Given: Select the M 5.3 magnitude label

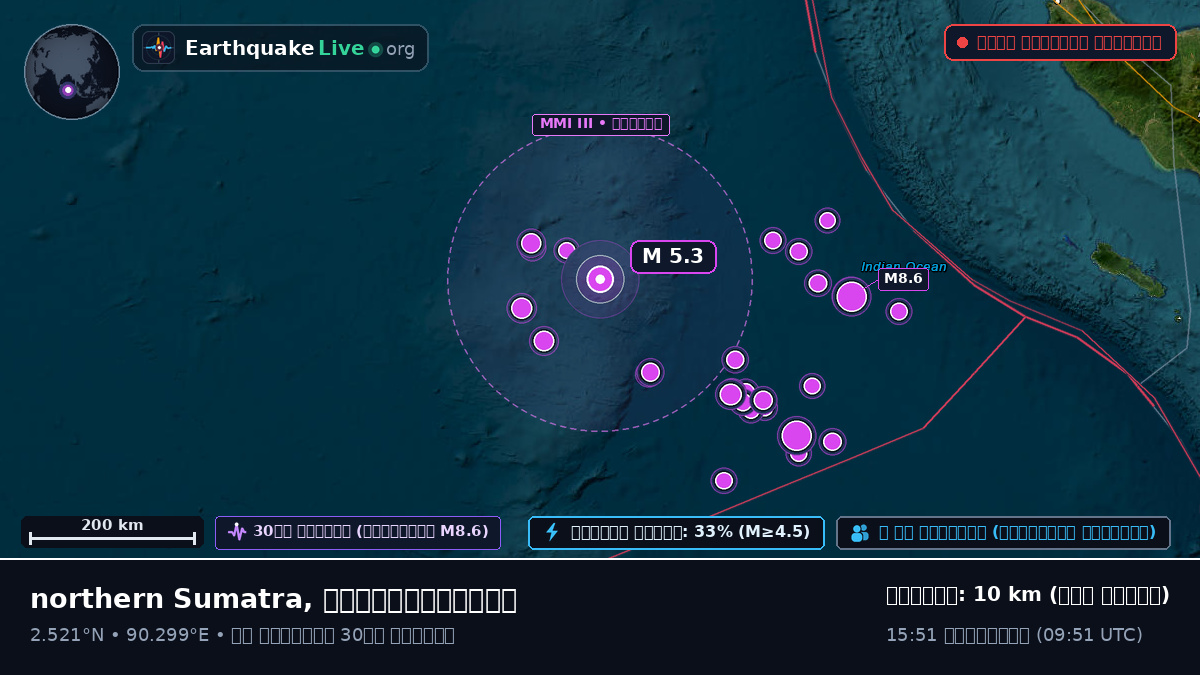Looking at the screenshot, I should click(x=673, y=257).
